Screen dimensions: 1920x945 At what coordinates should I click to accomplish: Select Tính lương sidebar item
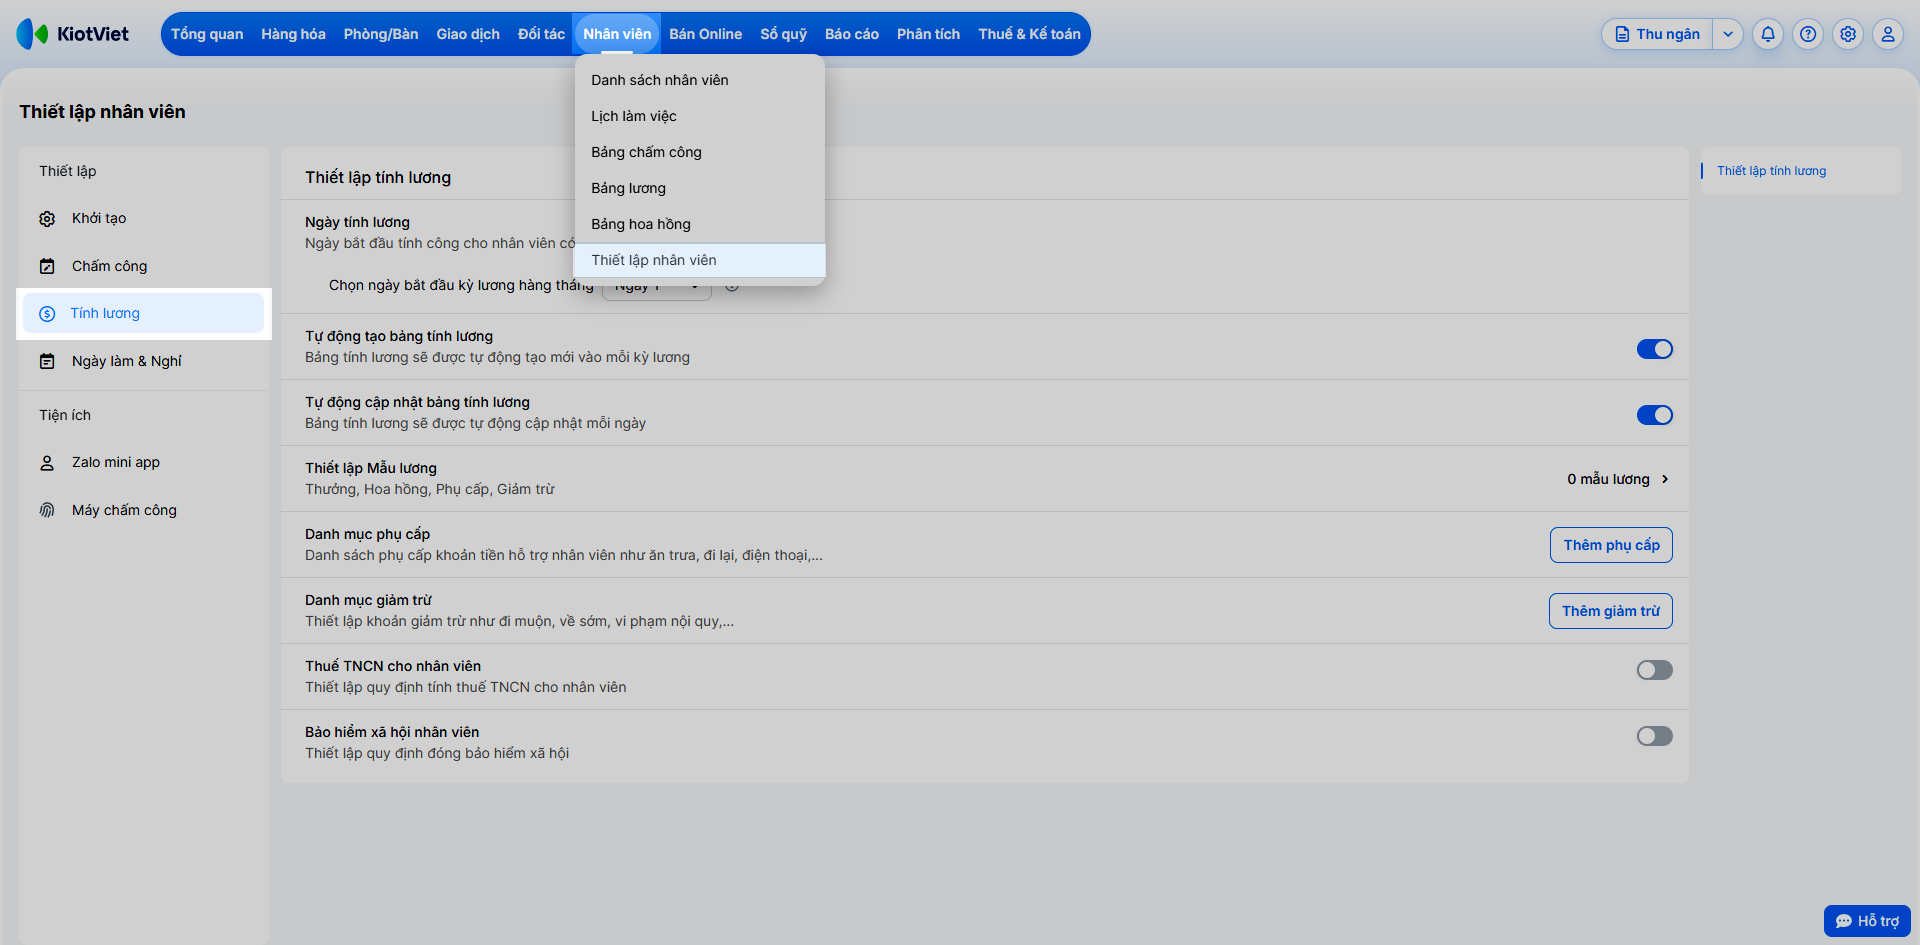pyautogui.click(x=144, y=314)
